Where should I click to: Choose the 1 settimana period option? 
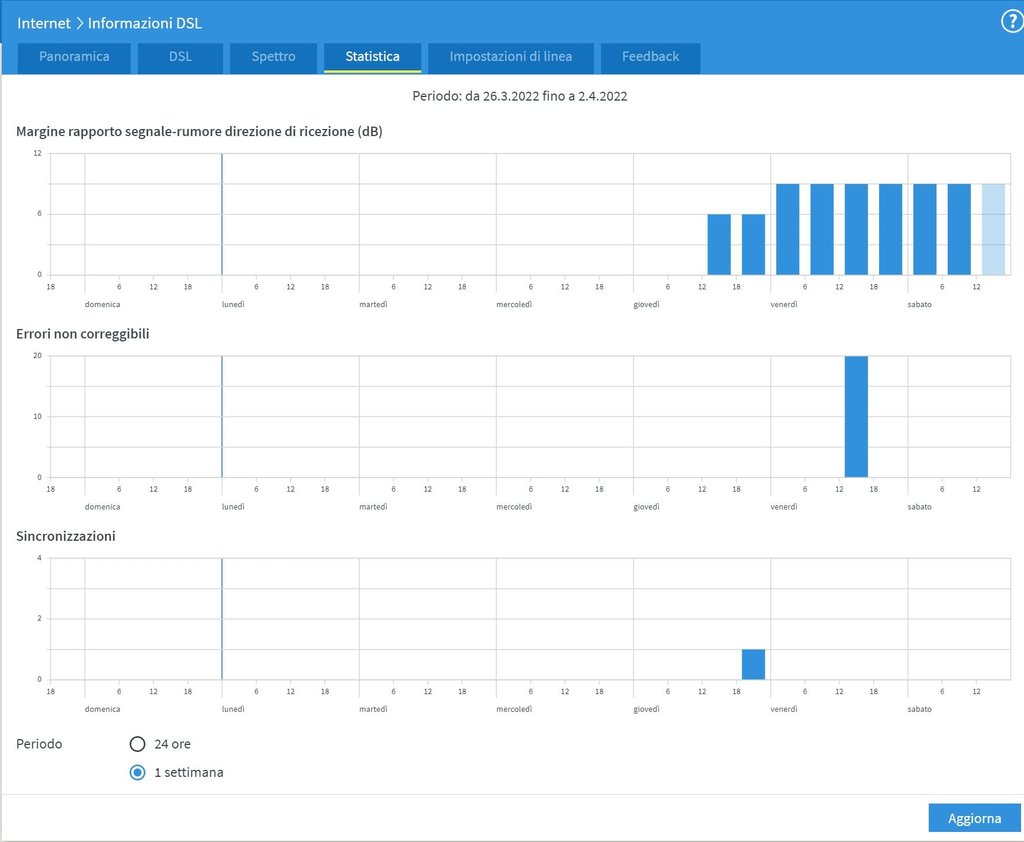coord(138,772)
